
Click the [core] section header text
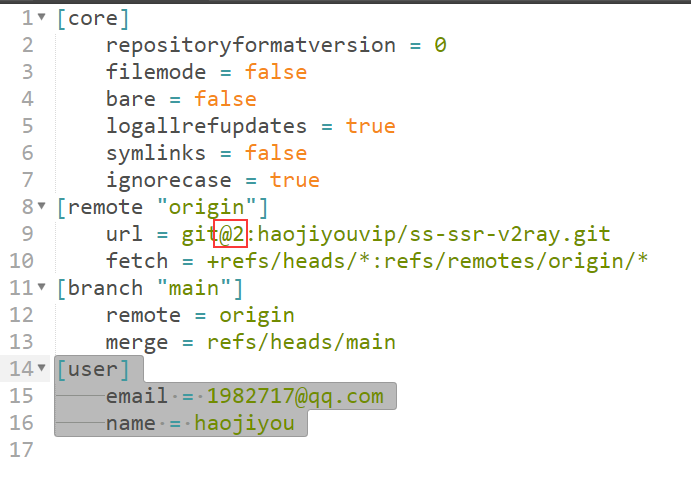pyautogui.click(x=93, y=19)
